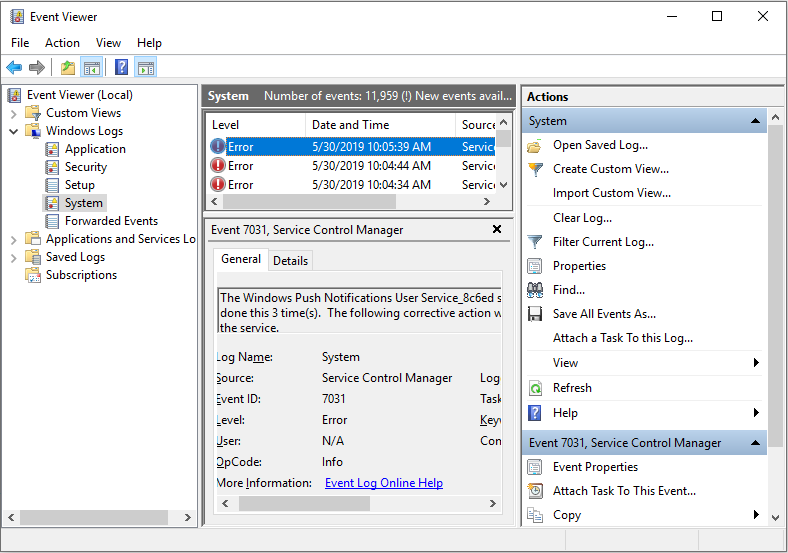Open the Copy submenu arrow in Actions

click(x=756, y=514)
